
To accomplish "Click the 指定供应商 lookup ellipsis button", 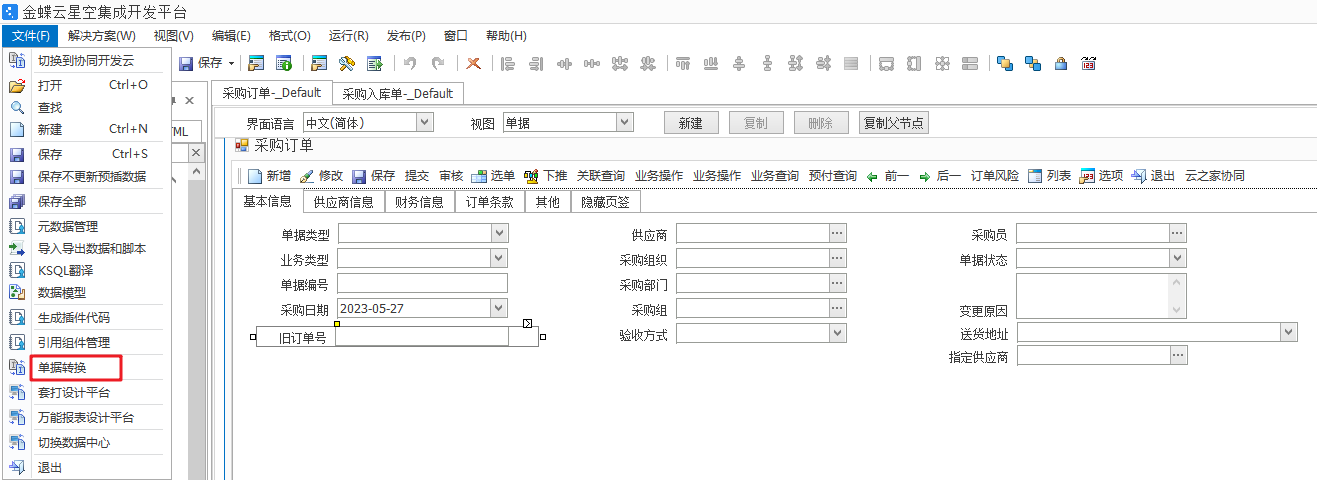I will click(1177, 355).
